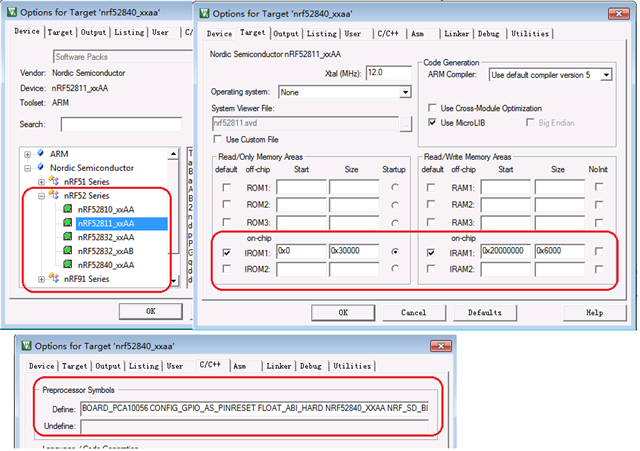Screen dimensions: 640x451
Task: Toggle Use Custom File checkbox
Action: tap(218, 139)
